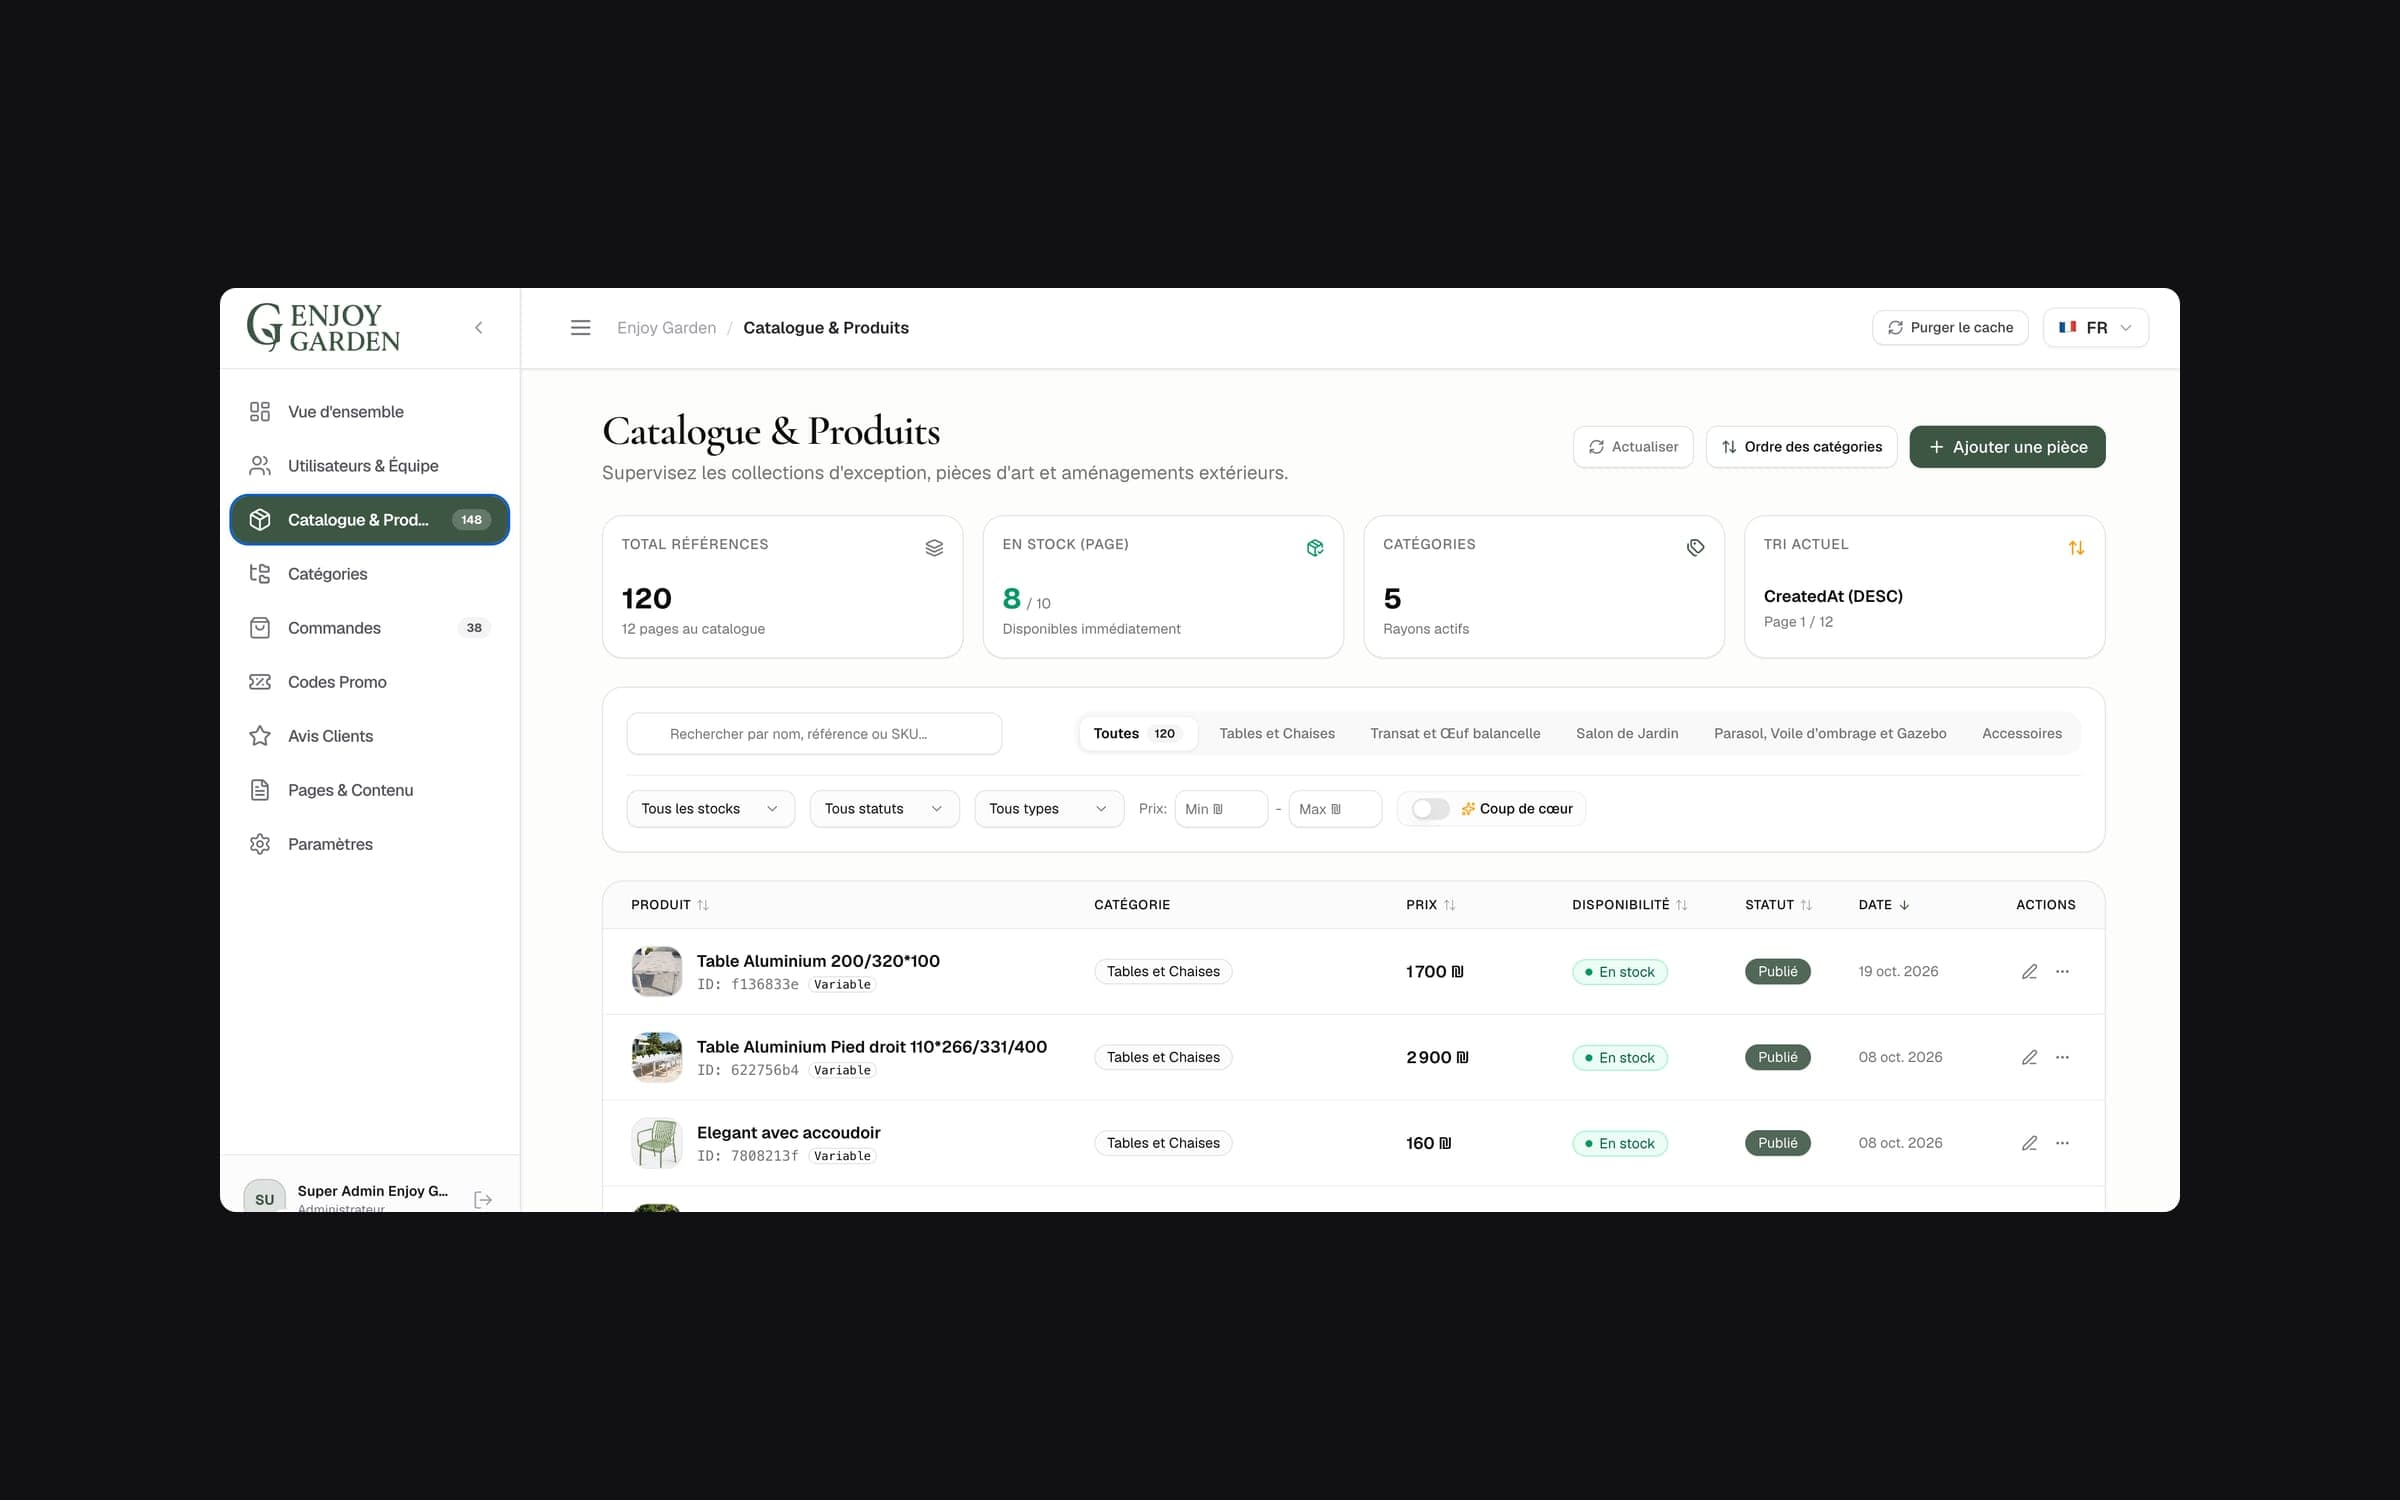Click the Codes Promo ticket icon
Image resolution: width=2400 pixels, height=1500 pixels.
[x=260, y=682]
